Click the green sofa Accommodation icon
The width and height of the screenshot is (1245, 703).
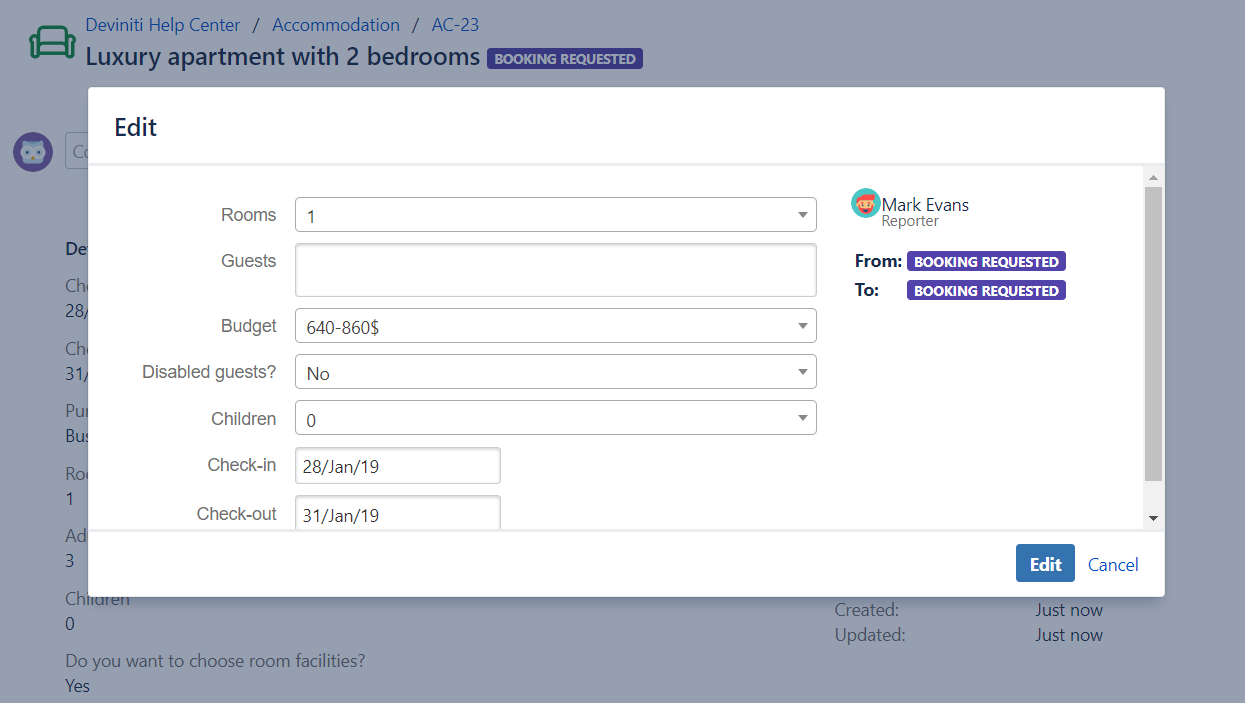(52, 42)
